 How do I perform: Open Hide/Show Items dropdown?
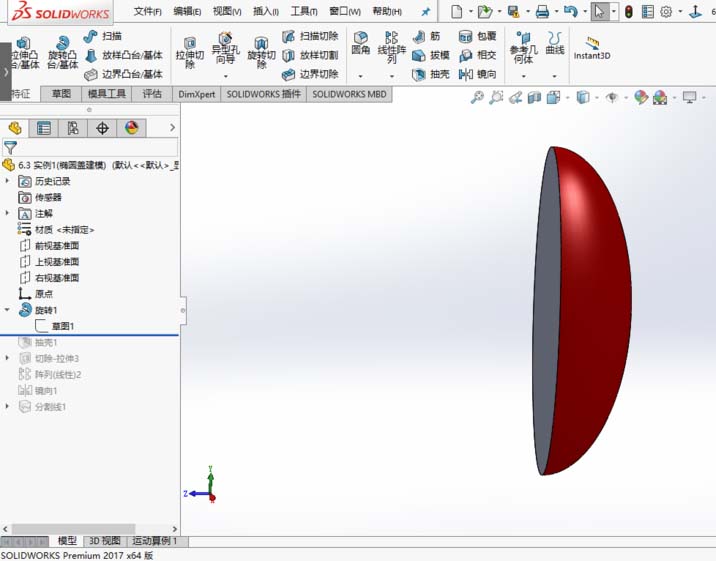626,98
